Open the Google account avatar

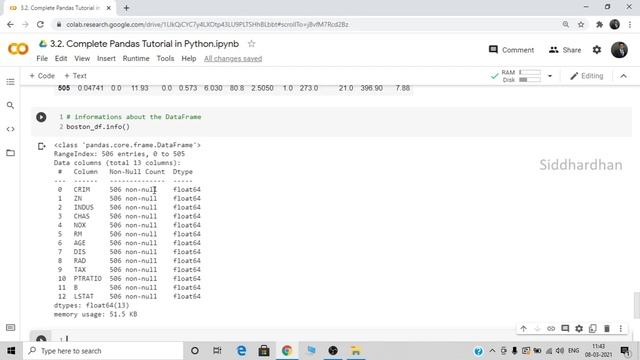619,50
